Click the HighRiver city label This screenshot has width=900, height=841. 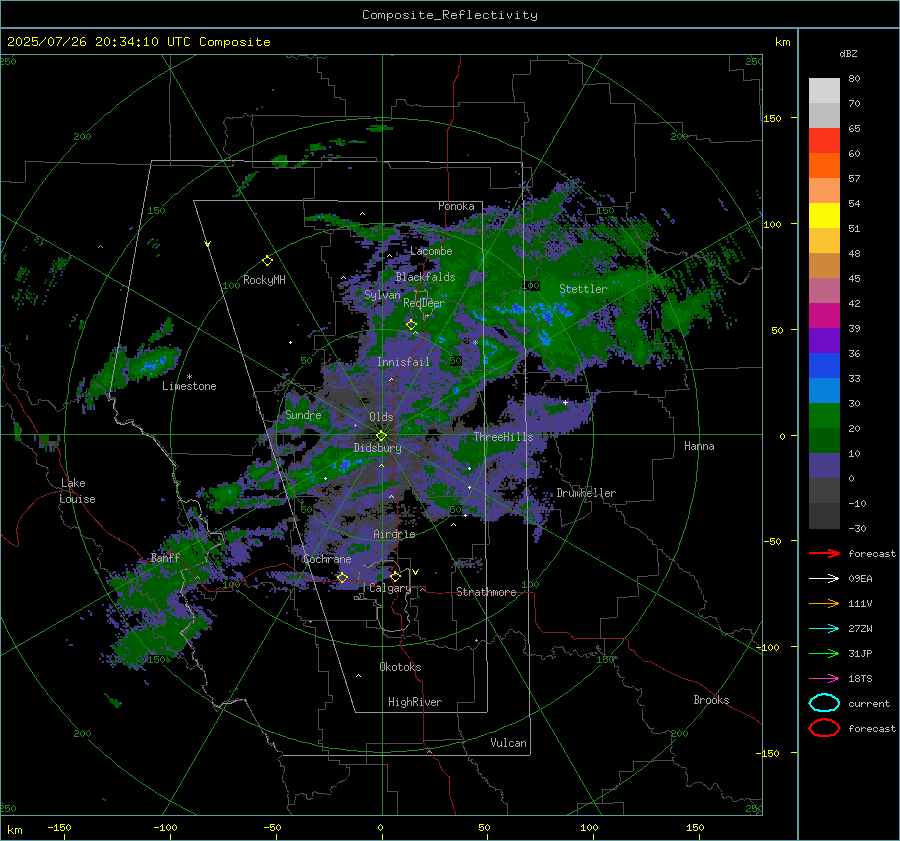[x=415, y=702]
